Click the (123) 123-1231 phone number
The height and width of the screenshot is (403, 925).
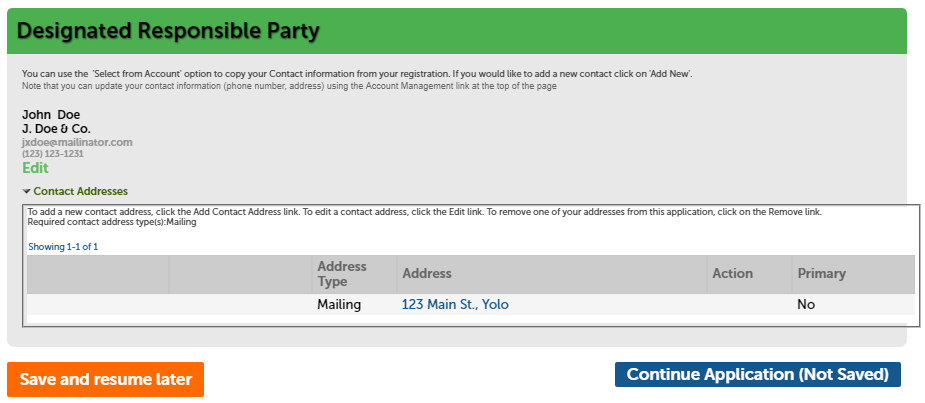pos(53,154)
